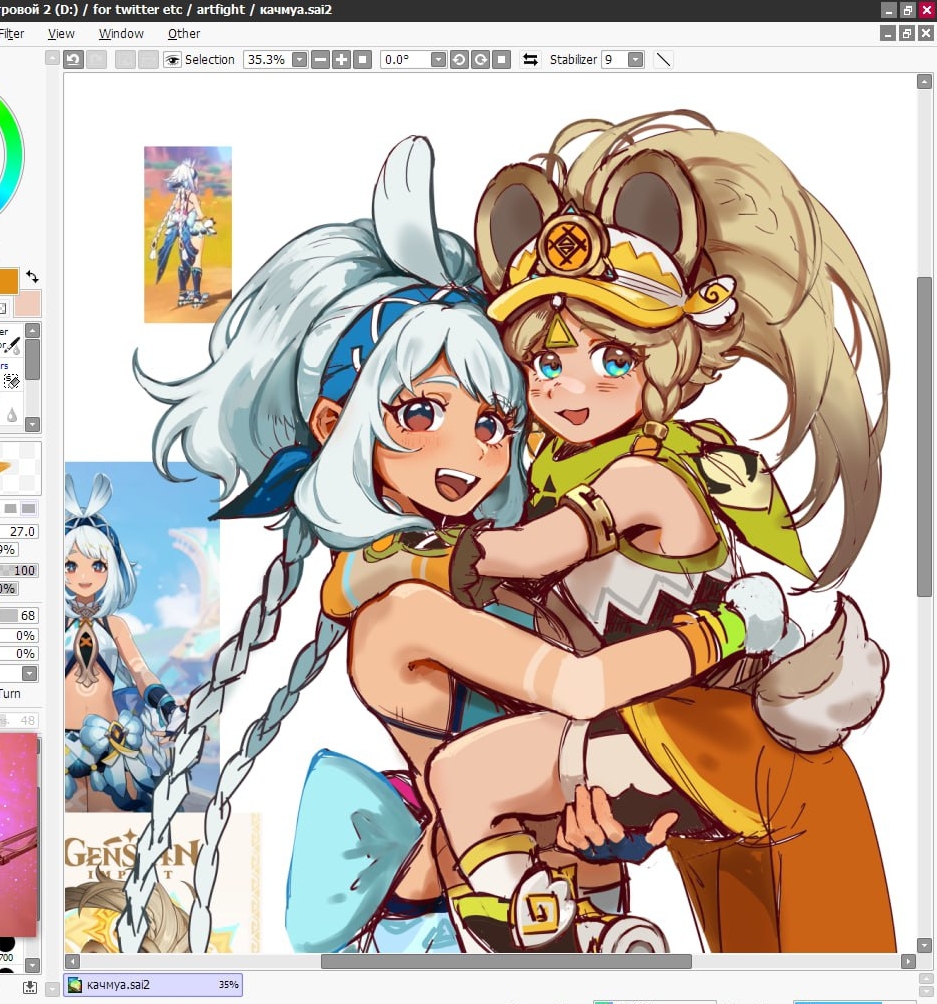Screen dimensions: 937x1004
Task: Rotate canvas clockwise
Action: coord(480,60)
